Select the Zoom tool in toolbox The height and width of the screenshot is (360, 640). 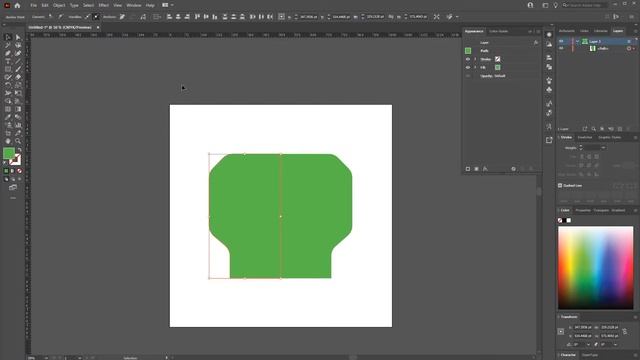(x=18, y=141)
